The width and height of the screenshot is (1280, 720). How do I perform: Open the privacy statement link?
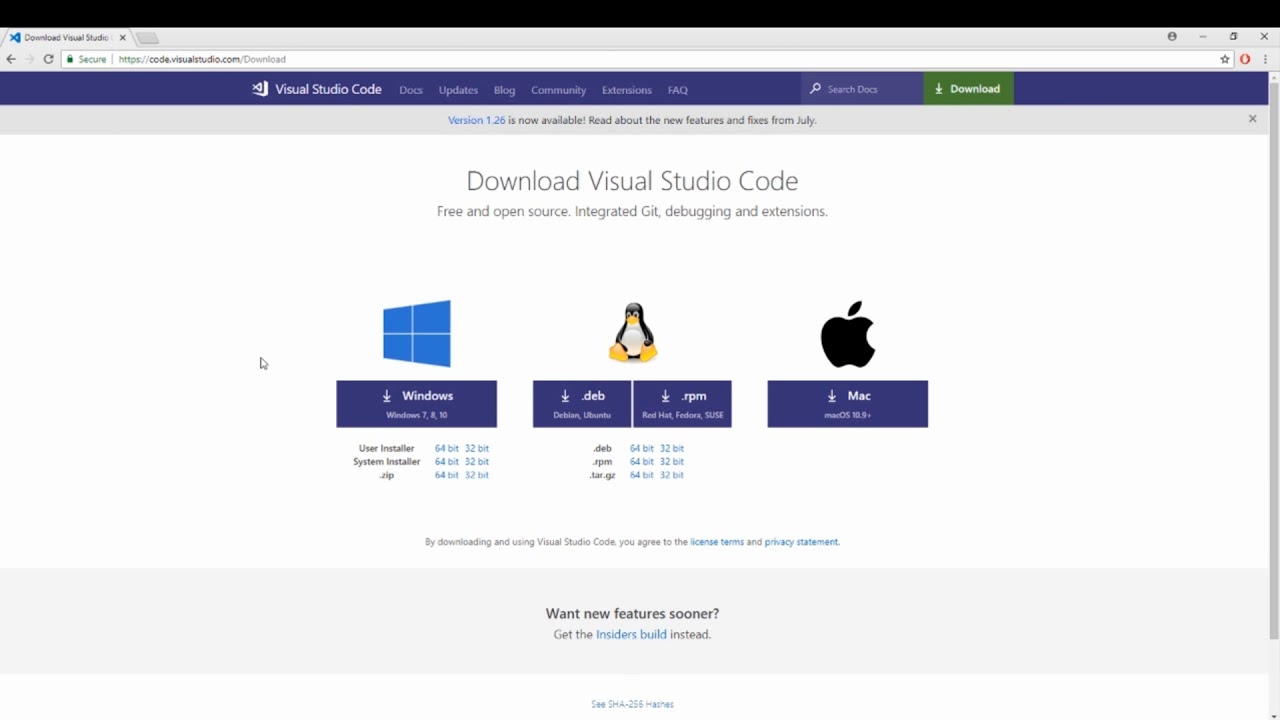pyautogui.click(x=801, y=542)
